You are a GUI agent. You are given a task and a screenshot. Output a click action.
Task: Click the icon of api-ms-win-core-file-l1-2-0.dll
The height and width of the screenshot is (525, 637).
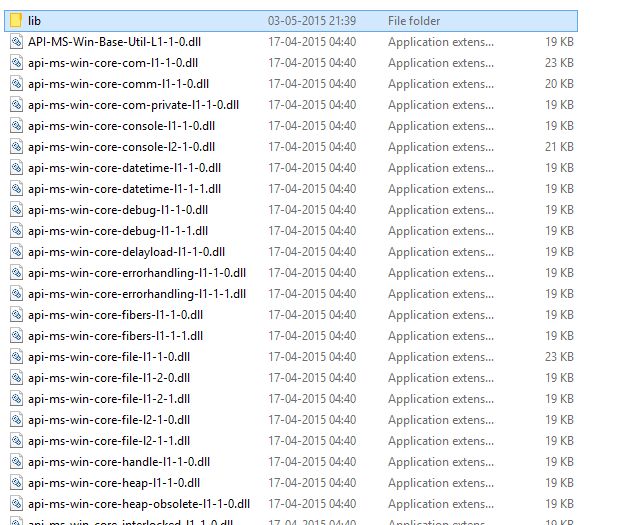click(x=16, y=378)
